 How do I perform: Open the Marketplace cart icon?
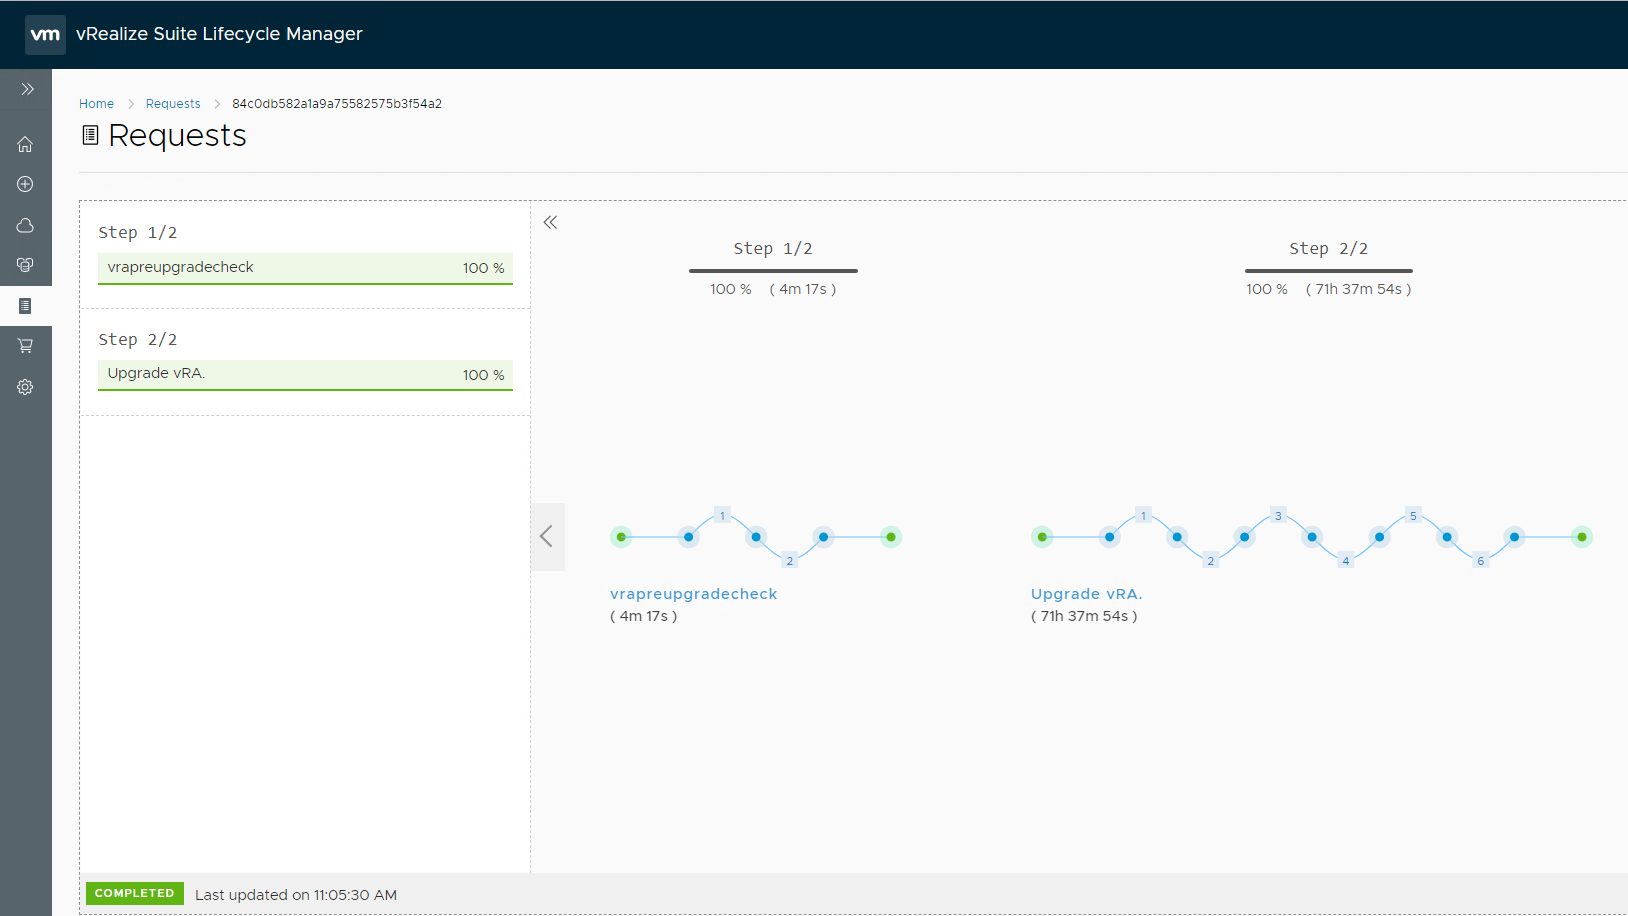click(25, 346)
